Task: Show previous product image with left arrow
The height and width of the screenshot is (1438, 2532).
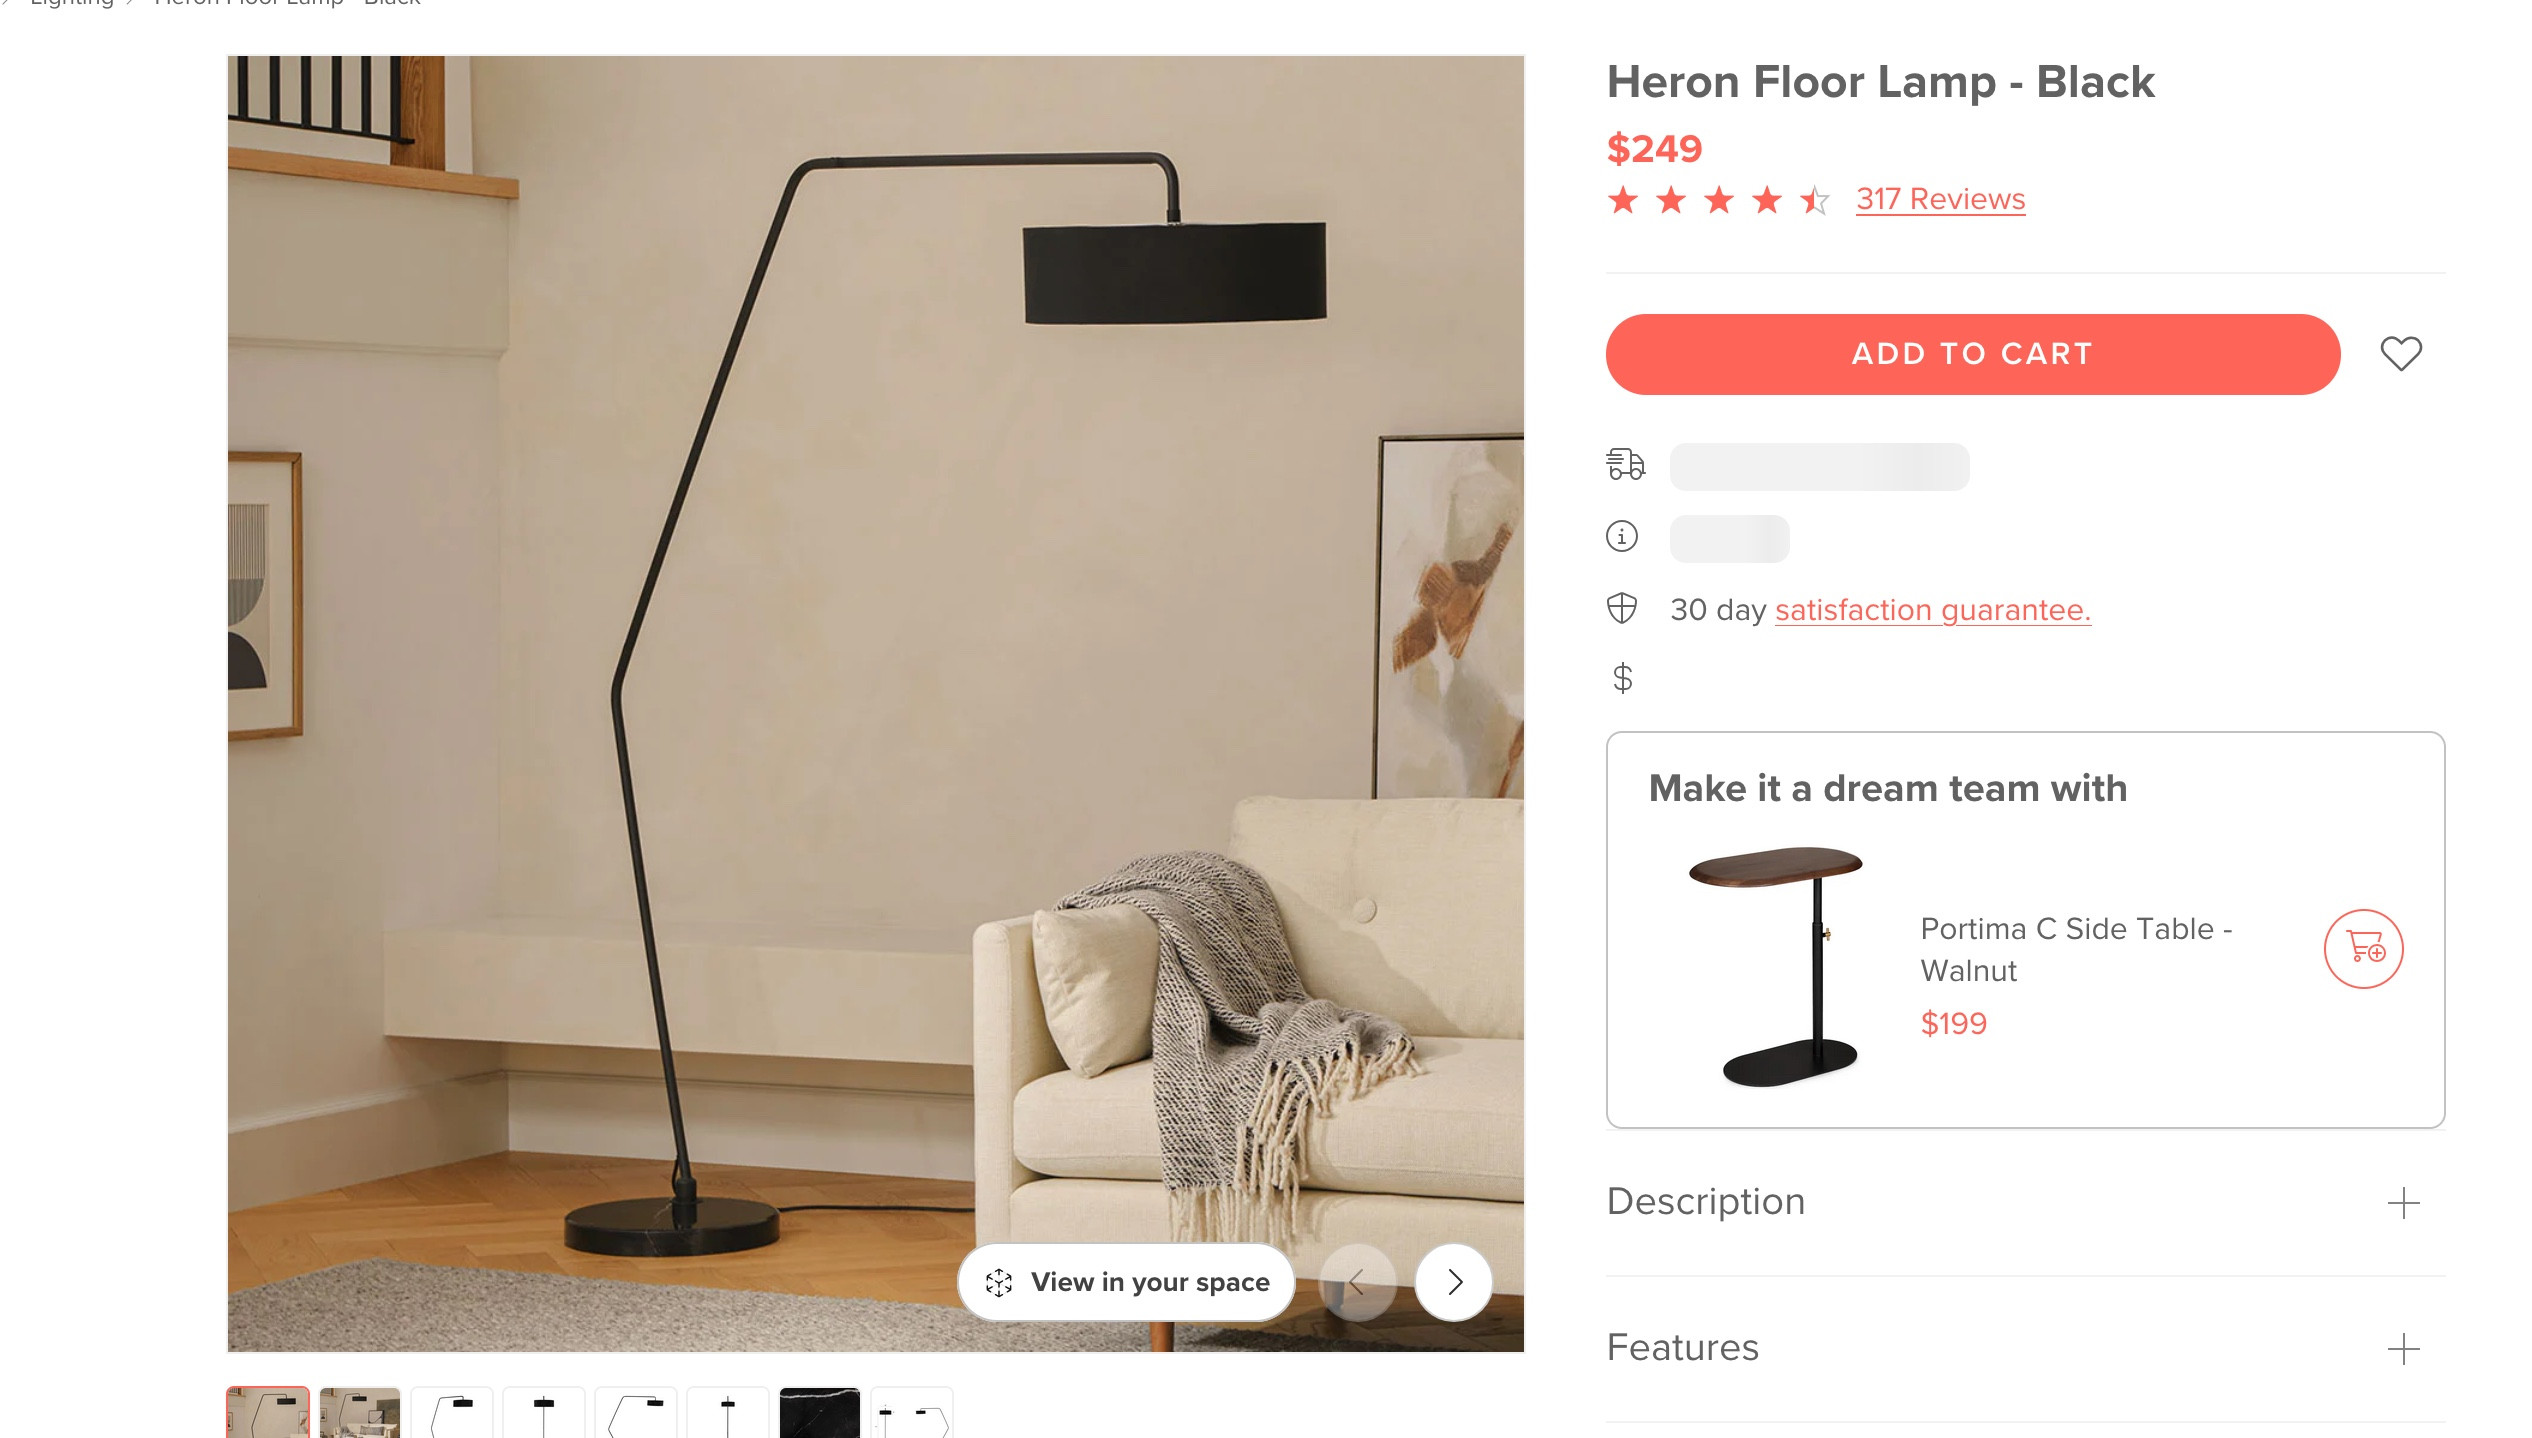Action: [1357, 1282]
